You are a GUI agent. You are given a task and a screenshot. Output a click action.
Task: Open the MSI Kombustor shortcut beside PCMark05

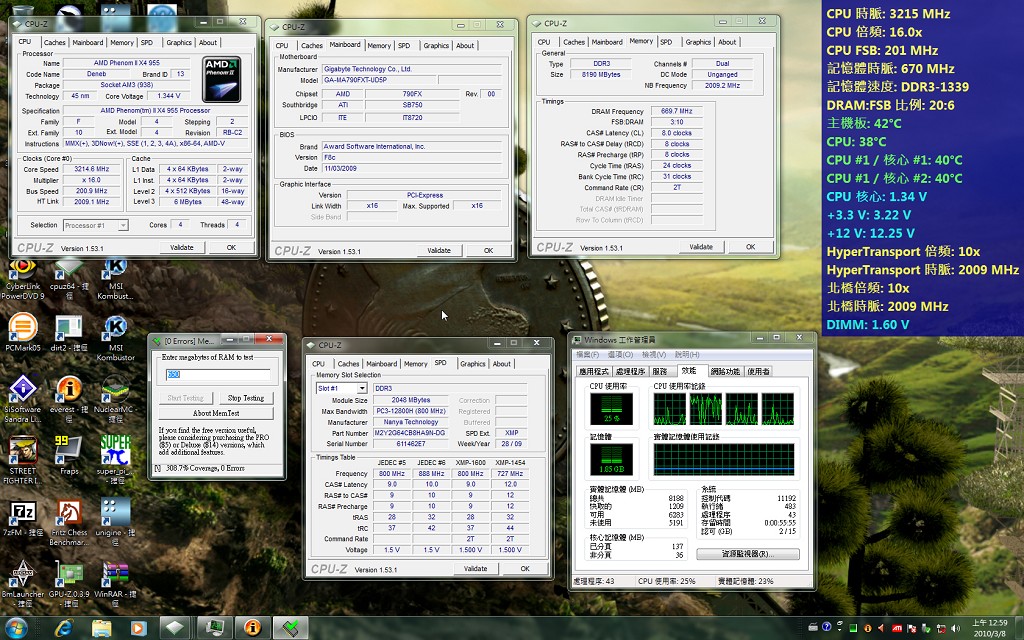[x=116, y=338]
